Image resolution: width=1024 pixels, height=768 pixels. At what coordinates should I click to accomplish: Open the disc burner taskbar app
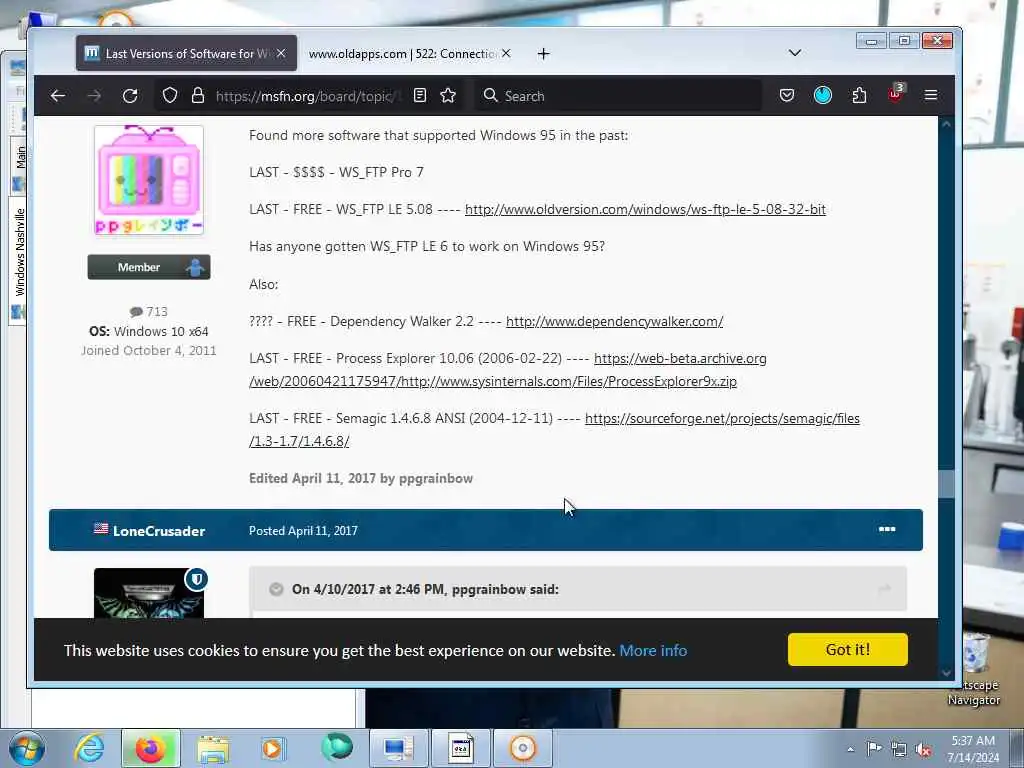522,748
